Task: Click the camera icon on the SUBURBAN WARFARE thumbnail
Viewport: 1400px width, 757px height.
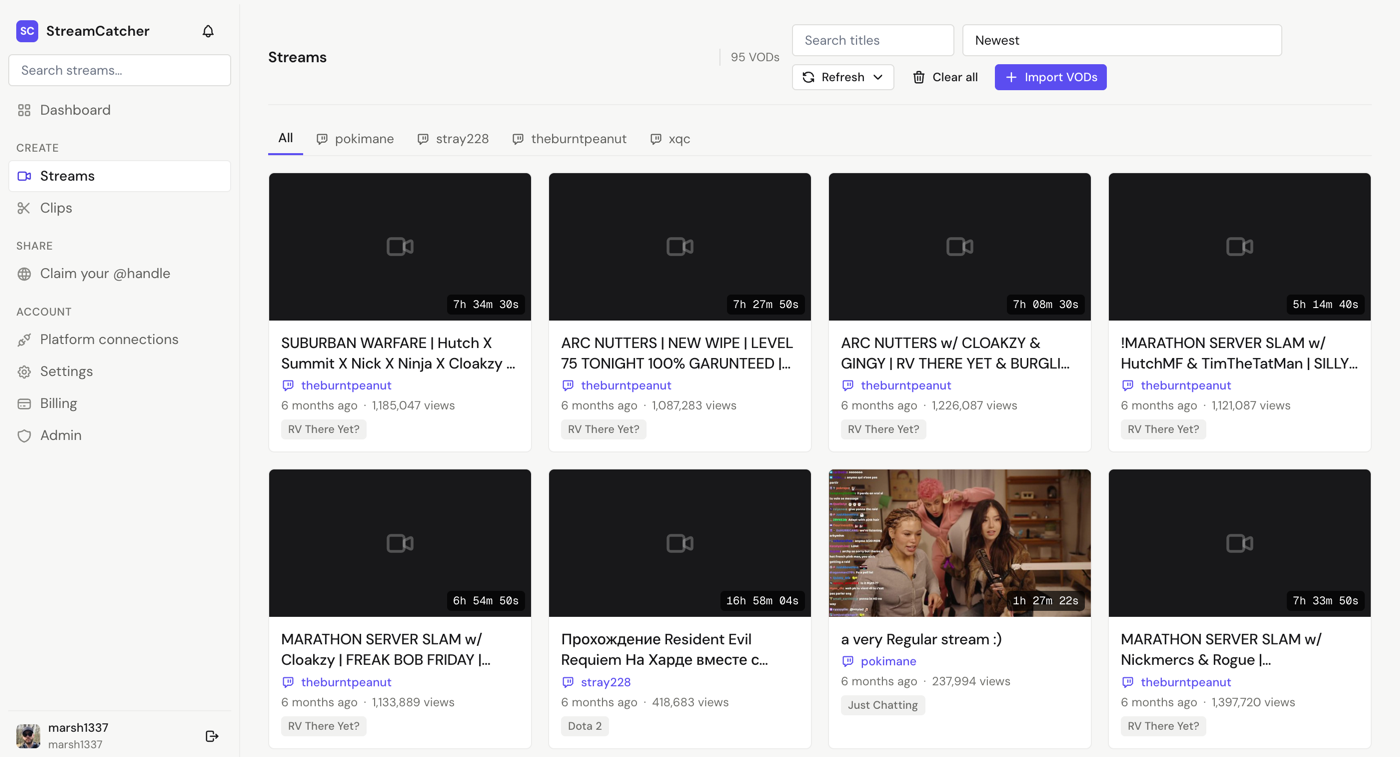Action: [400, 246]
